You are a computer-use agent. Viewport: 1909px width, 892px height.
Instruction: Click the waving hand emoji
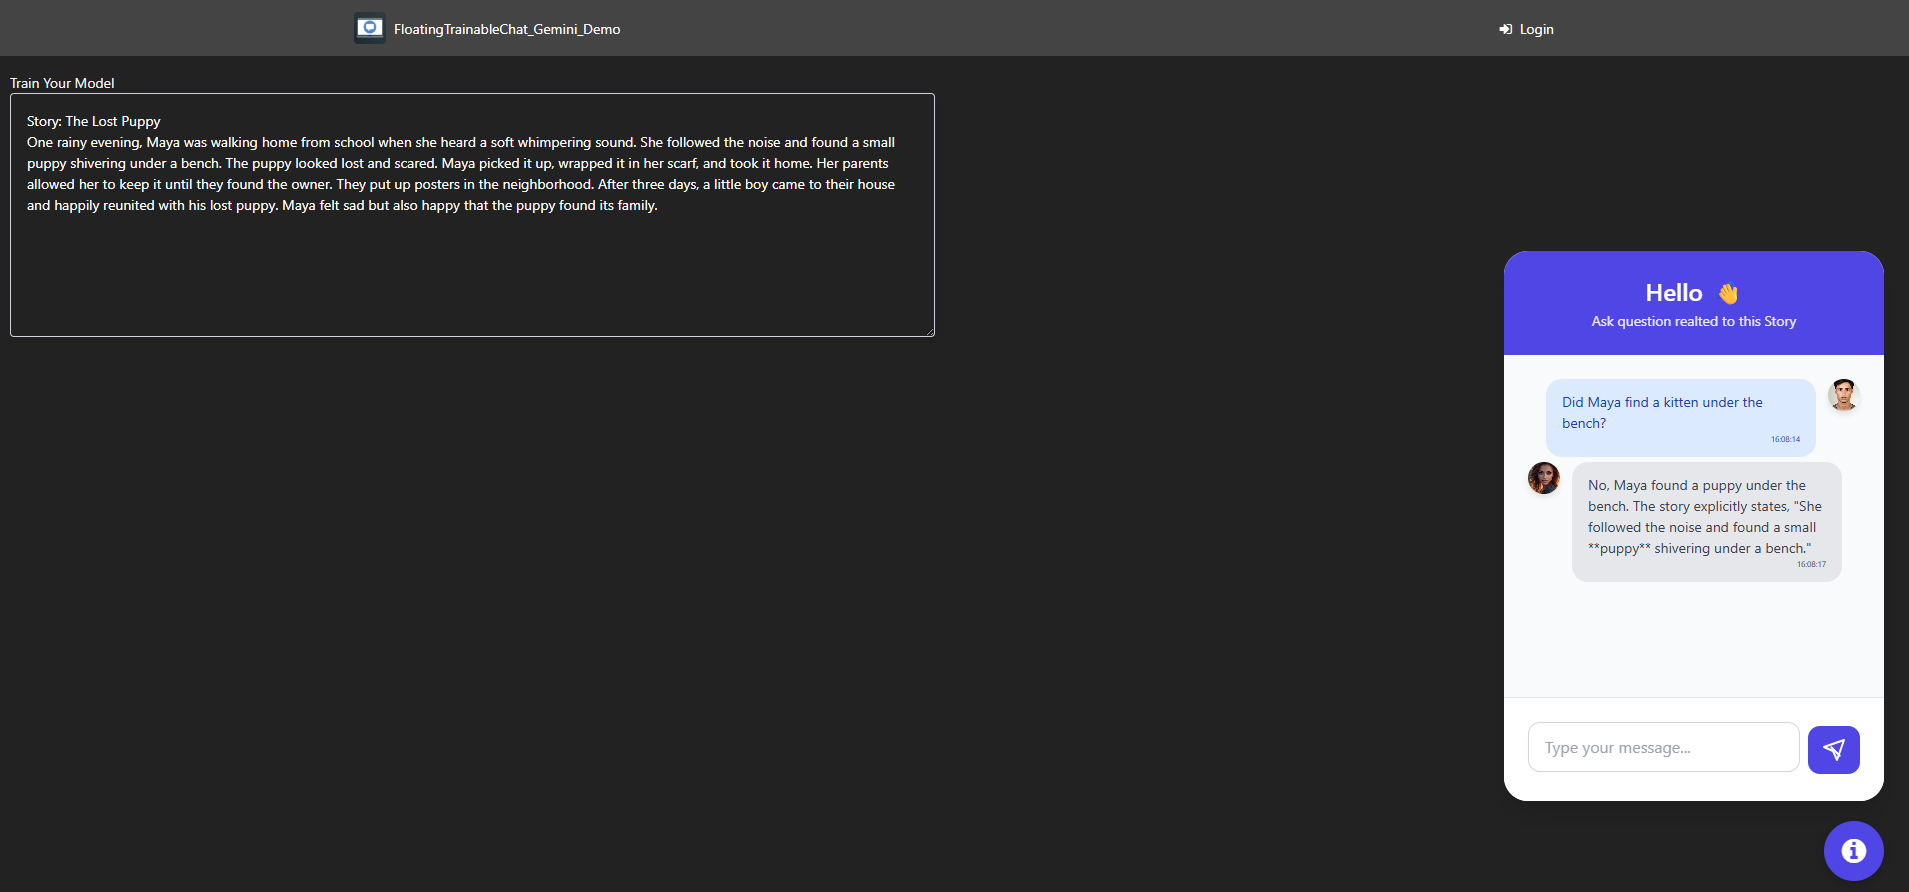tap(1728, 293)
